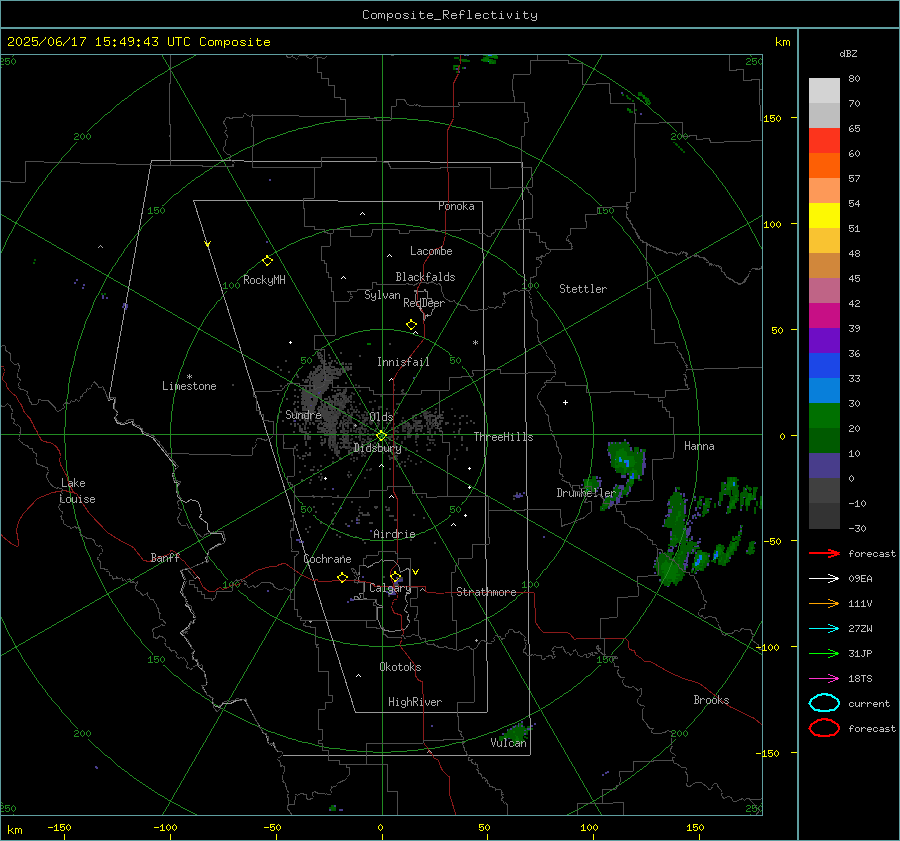Select the blue 33–36 dBZ color swatch

point(824,366)
